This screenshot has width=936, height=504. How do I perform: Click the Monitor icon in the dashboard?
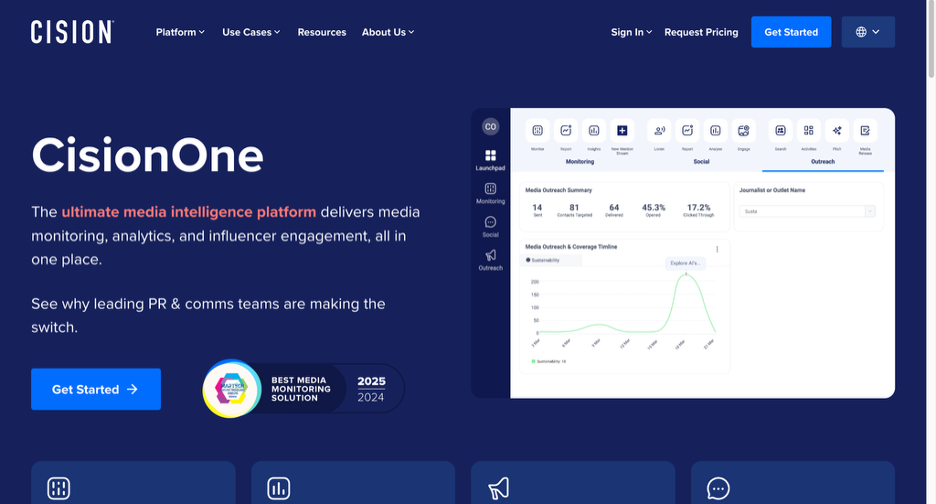(537, 130)
